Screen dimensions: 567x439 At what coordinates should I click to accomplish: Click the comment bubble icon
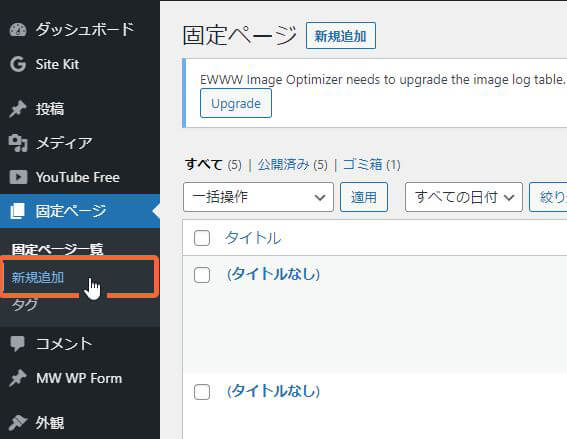click(17, 344)
